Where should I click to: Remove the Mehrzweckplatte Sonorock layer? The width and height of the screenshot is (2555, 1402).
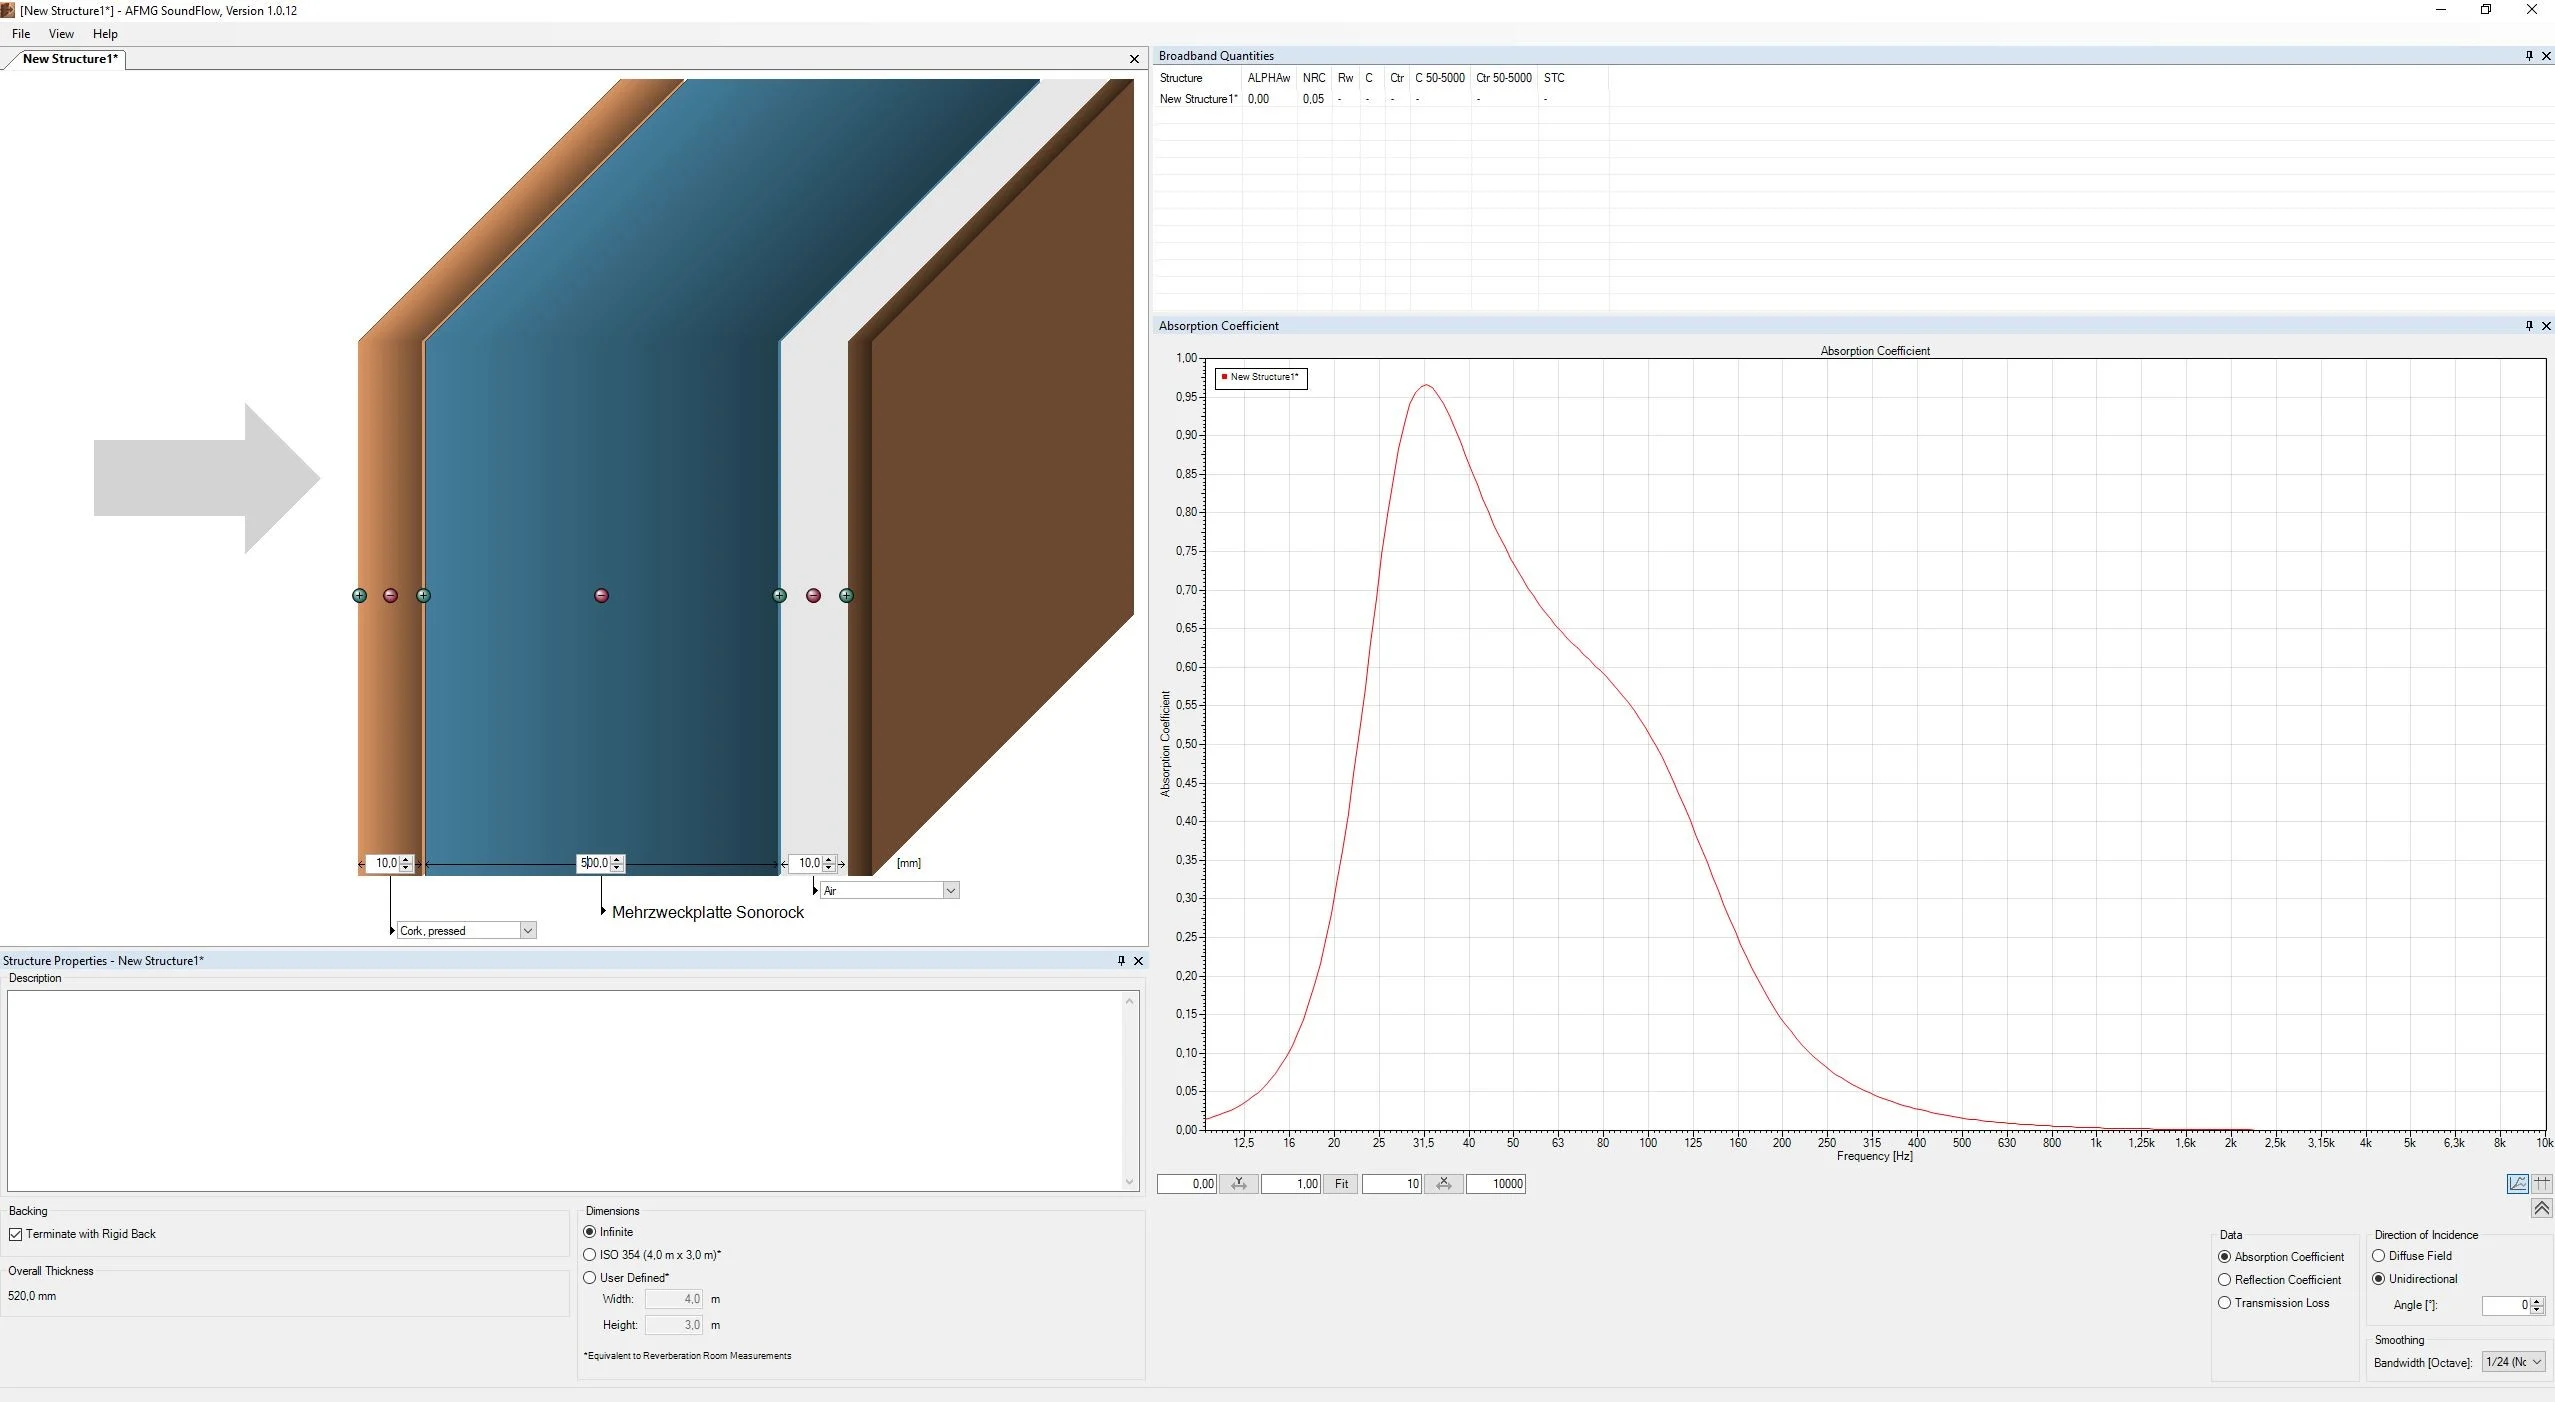coord(601,596)
